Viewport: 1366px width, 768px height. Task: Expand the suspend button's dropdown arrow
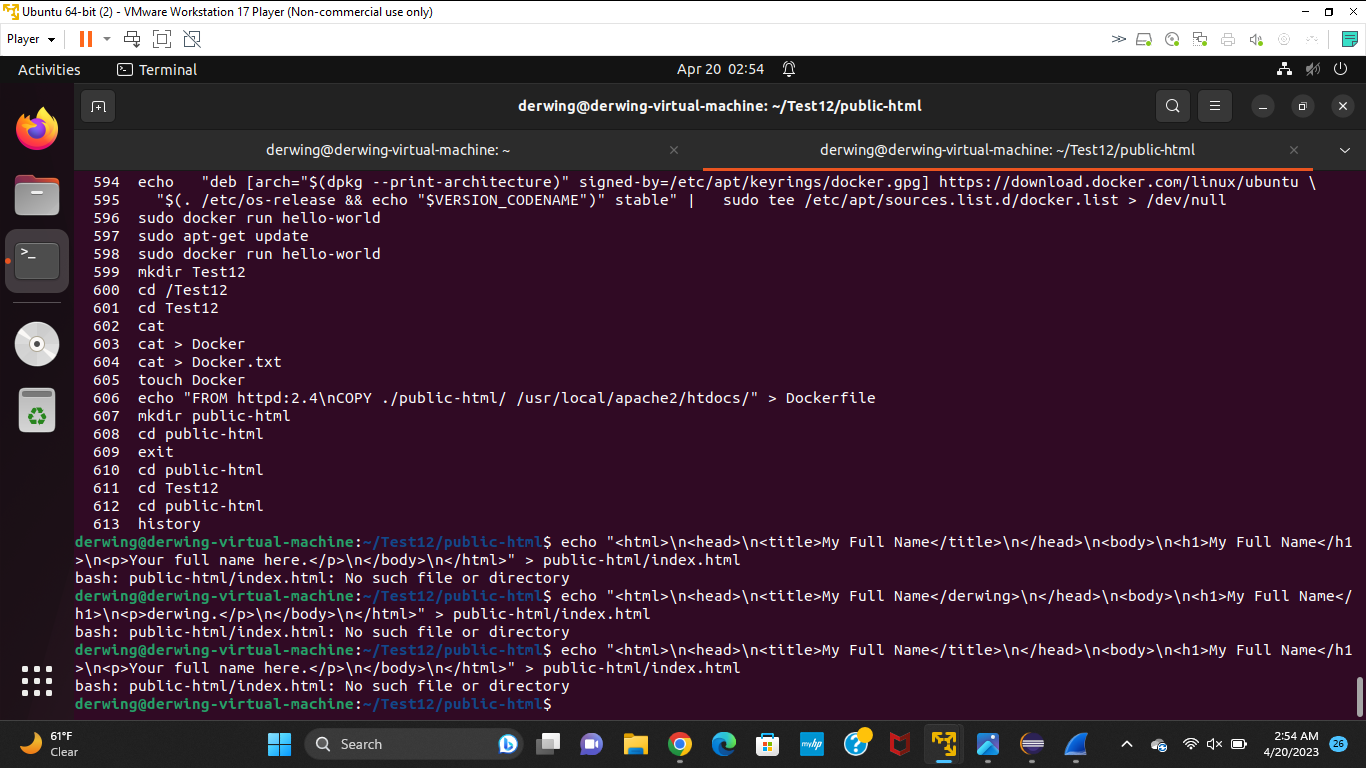105,39
